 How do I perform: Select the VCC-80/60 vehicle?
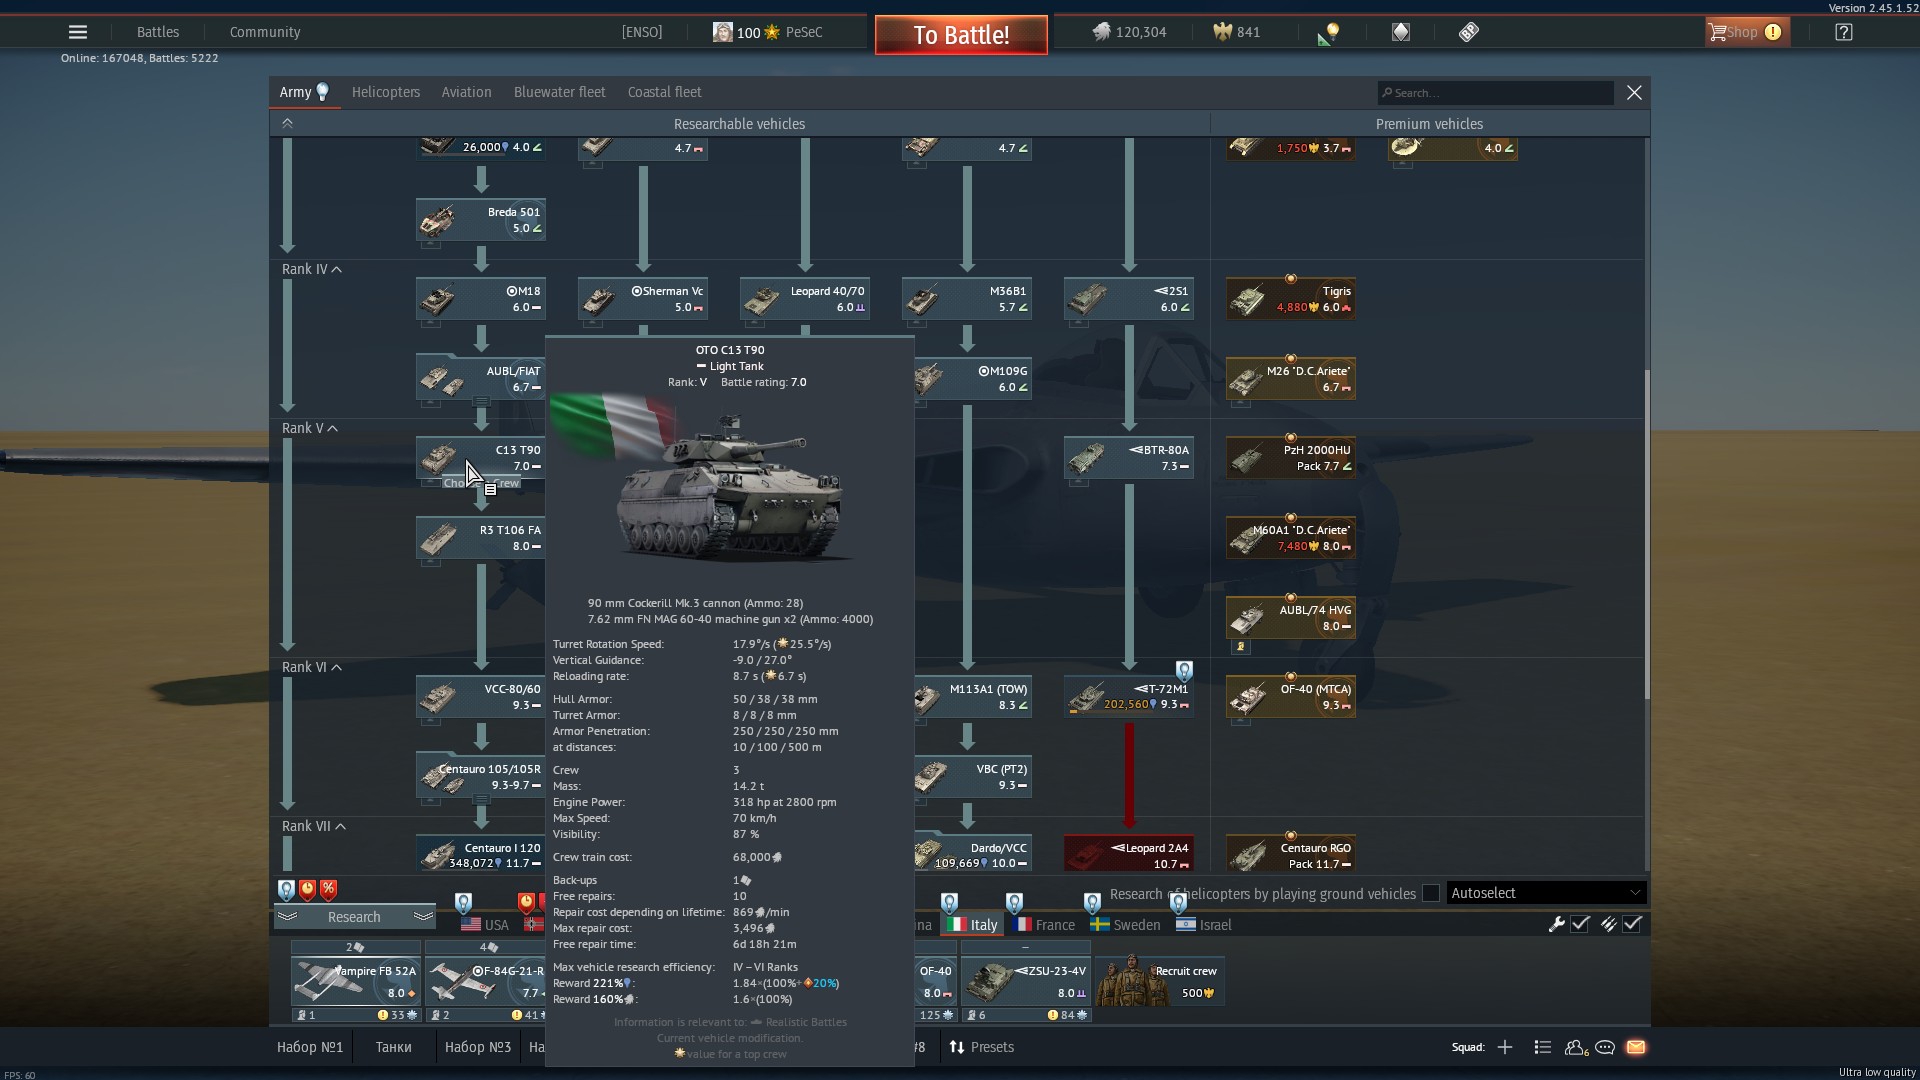tap(481, 697)
